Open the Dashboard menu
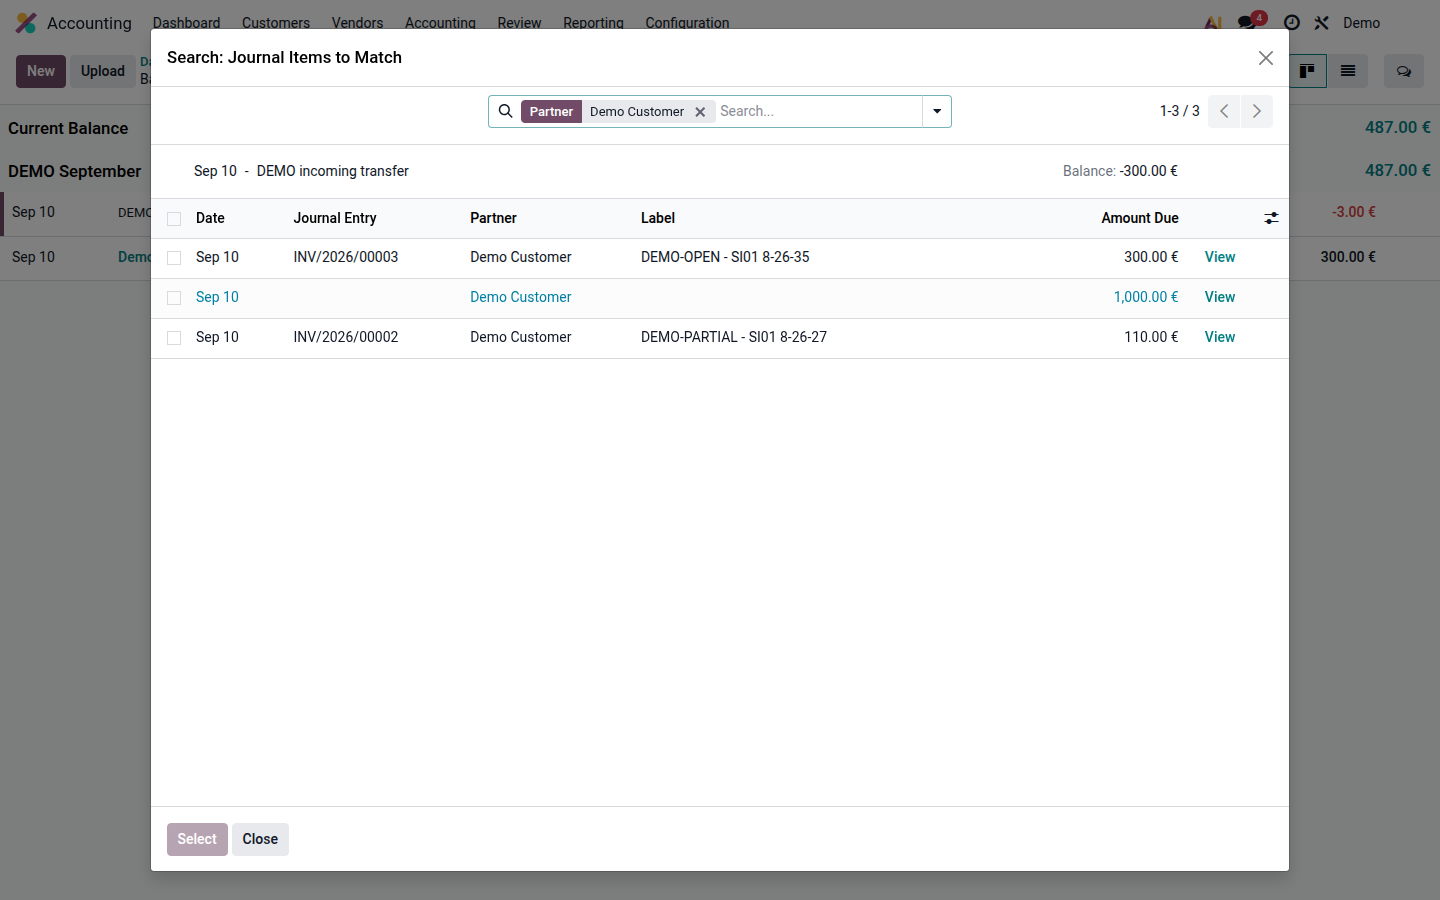 point(186,22)
